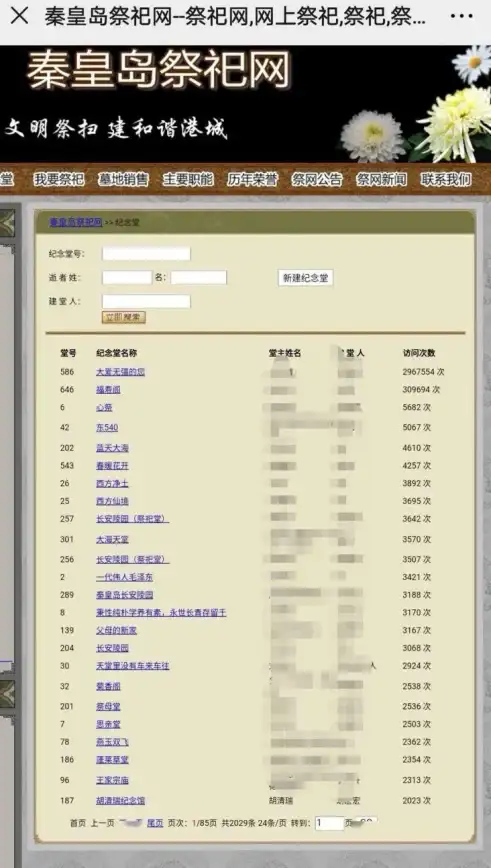This screenshot has width=491, height=868.
Task: Open memorial hall number 586 link
Action: pyautogui.click(x=121, y=372)
